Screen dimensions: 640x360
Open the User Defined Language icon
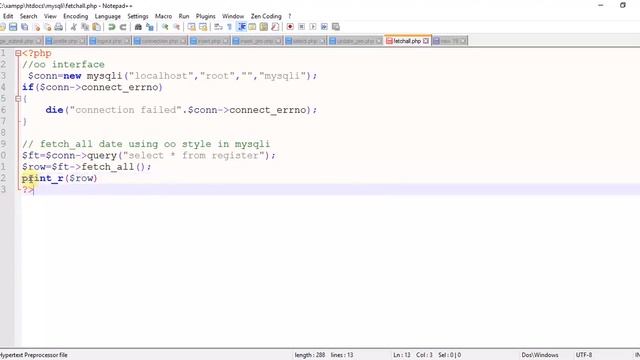pos(252,27)
